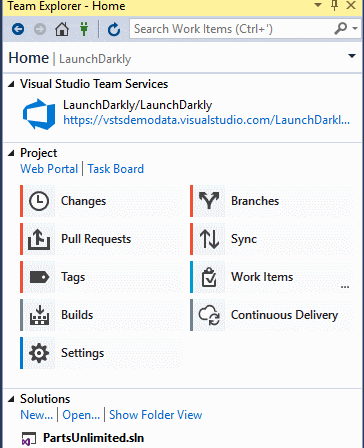This screenshot has height=448, width=364.
Task: Open the Team Explorer window options arrow
Action: [x=318, y=5]
